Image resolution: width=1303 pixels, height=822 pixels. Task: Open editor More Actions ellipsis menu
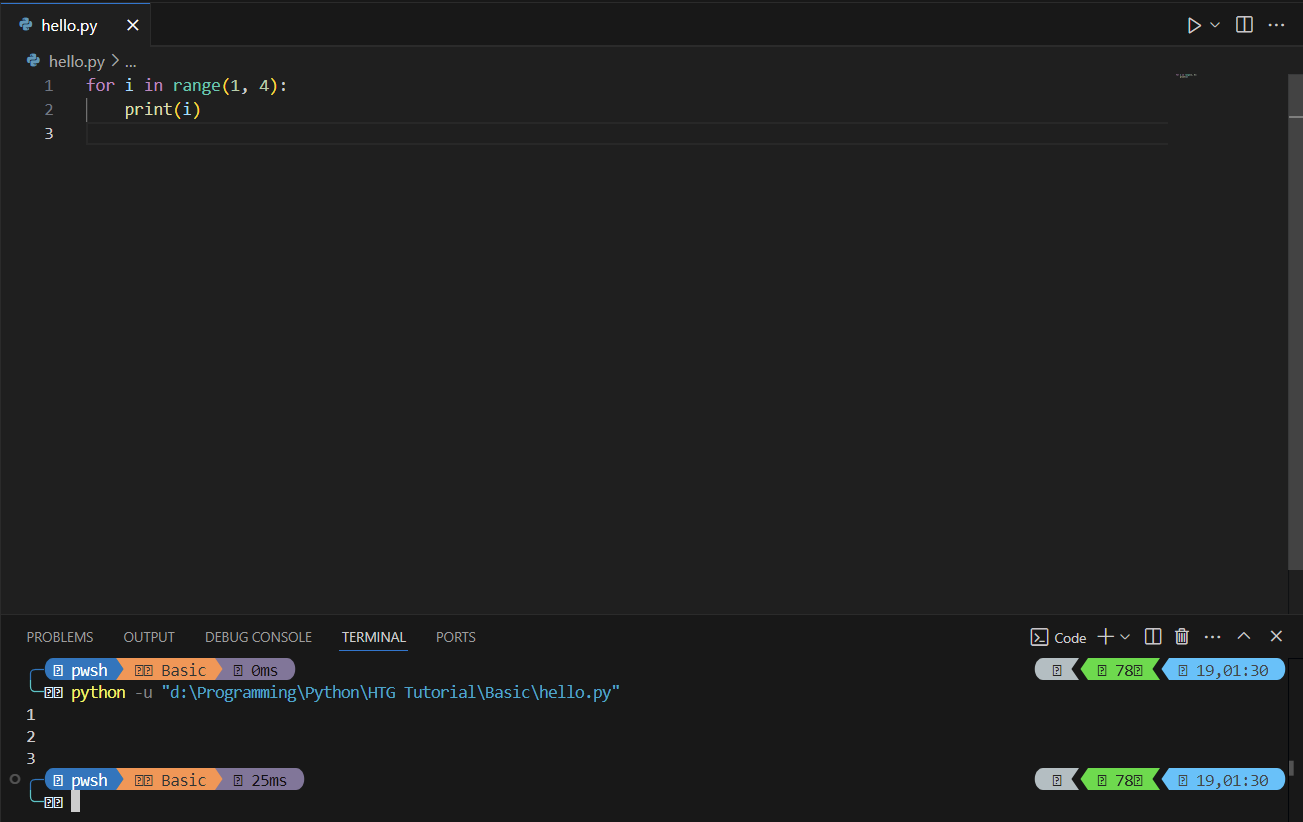click(1276, 25)
